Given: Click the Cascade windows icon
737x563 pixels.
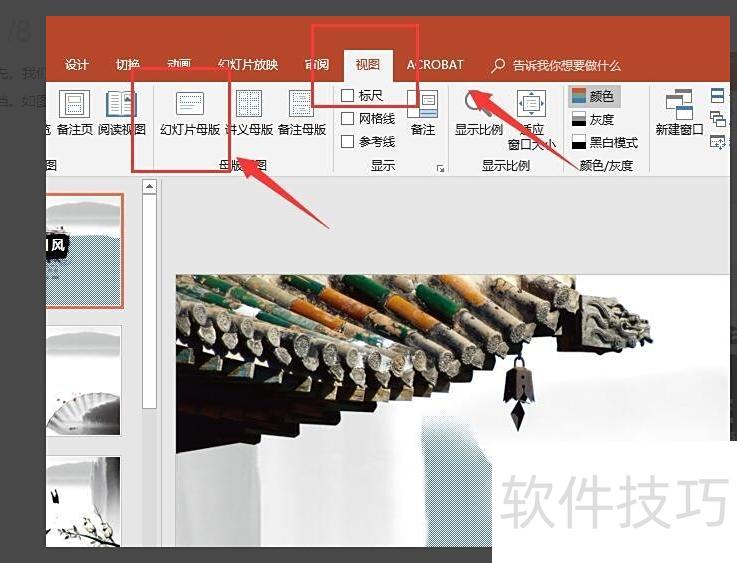Looking at the screenshot, I should pos(718,119).
